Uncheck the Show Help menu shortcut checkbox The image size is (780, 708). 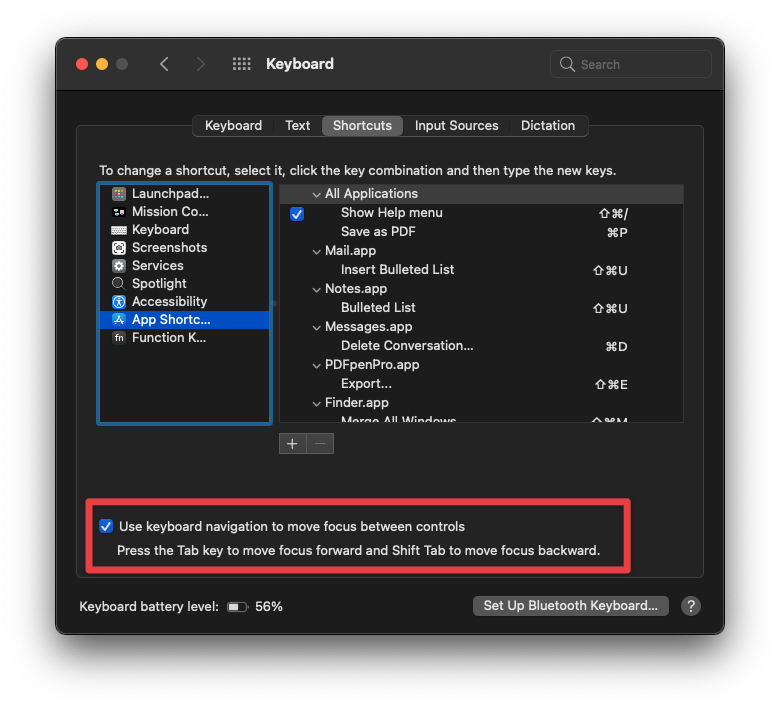[297, 213]
